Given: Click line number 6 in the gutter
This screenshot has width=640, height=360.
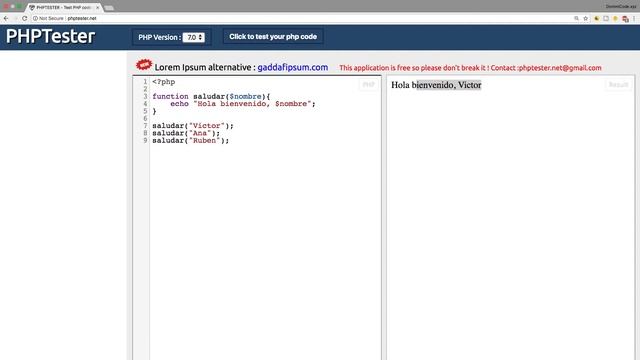Looking at the screenshot, I should [x=145, y=118].
